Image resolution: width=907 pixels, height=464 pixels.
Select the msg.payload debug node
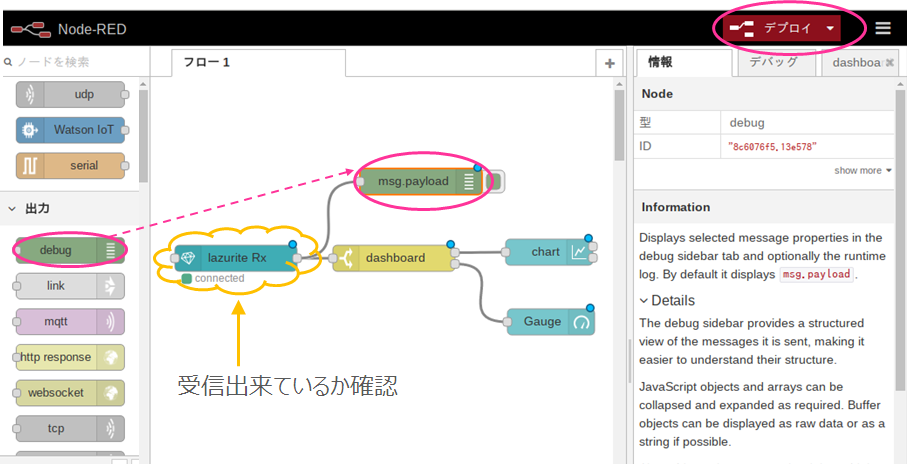click(421, 182)
